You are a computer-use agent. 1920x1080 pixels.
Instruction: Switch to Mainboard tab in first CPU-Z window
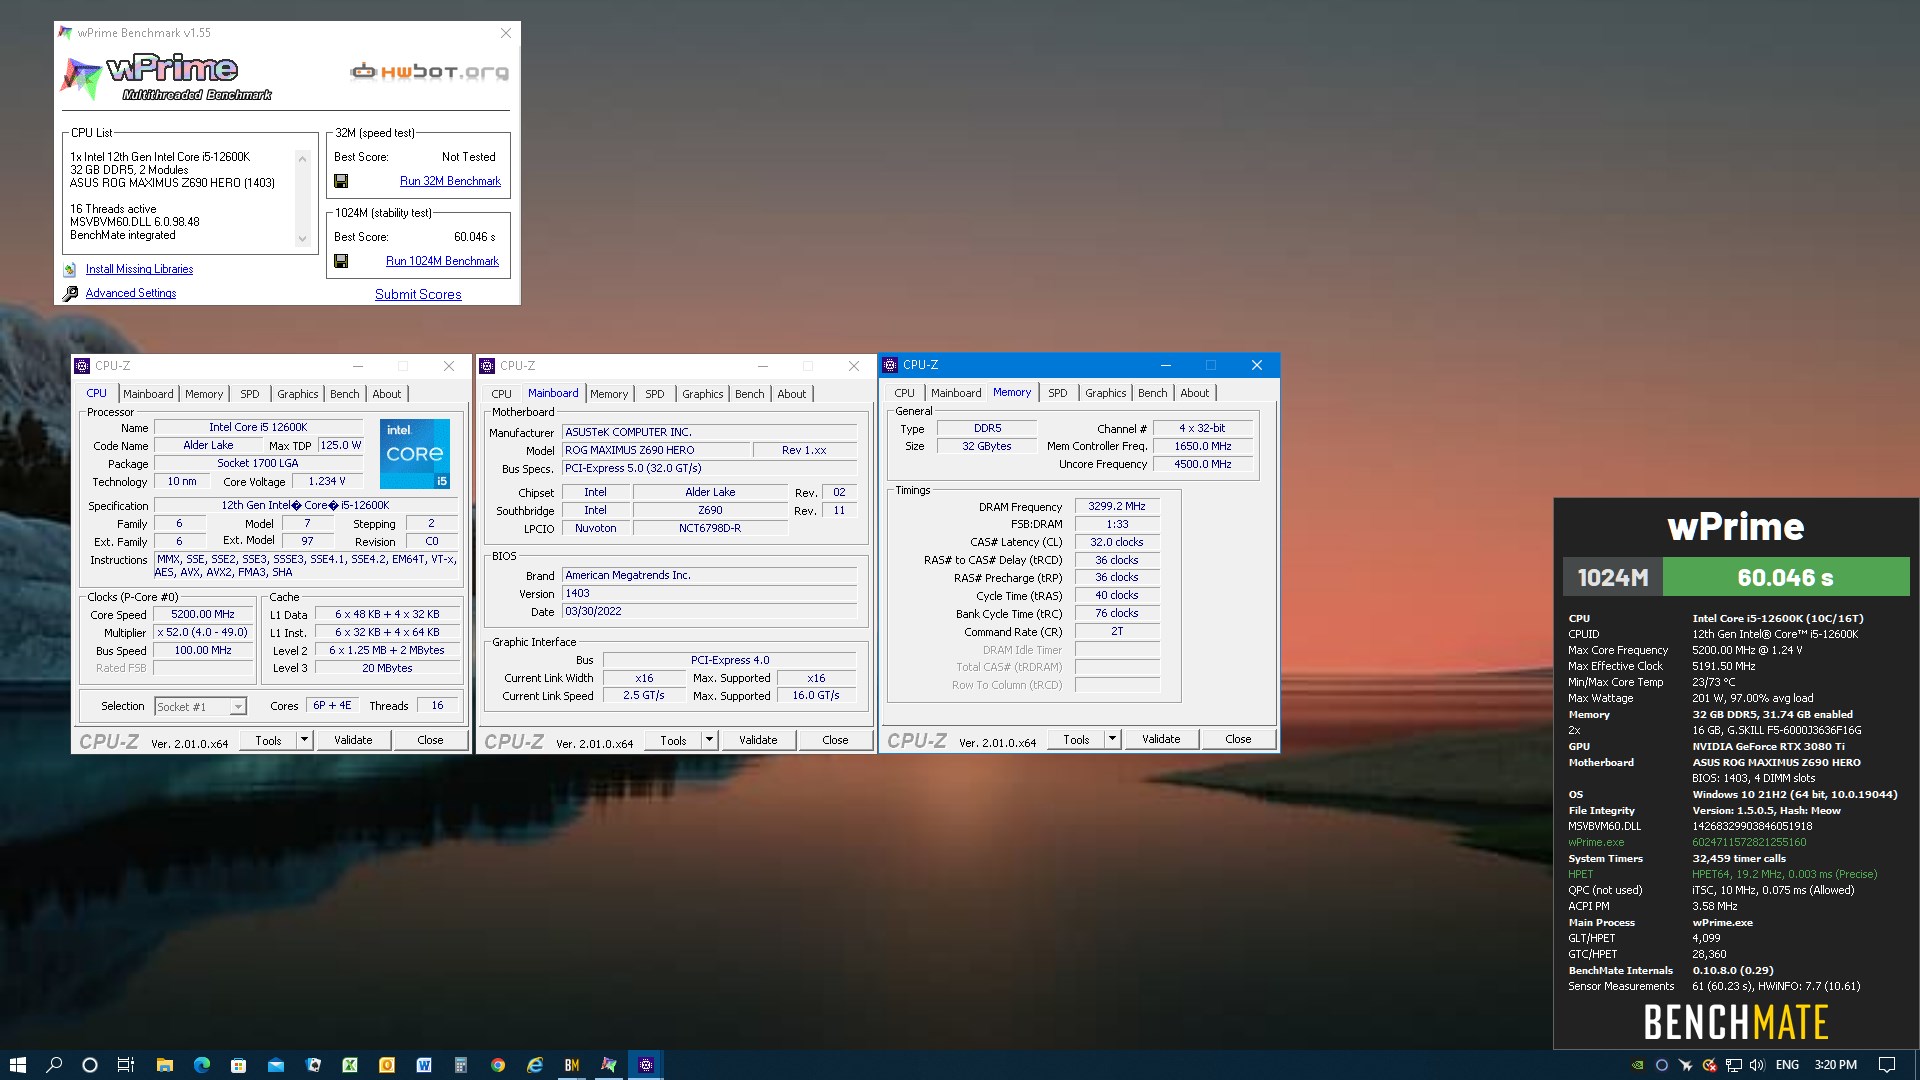point(148,394)
